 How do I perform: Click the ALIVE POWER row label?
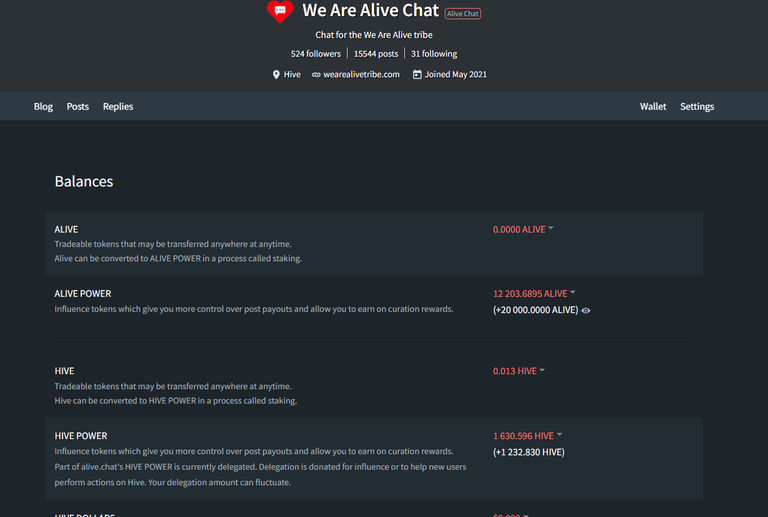point(83,294)
